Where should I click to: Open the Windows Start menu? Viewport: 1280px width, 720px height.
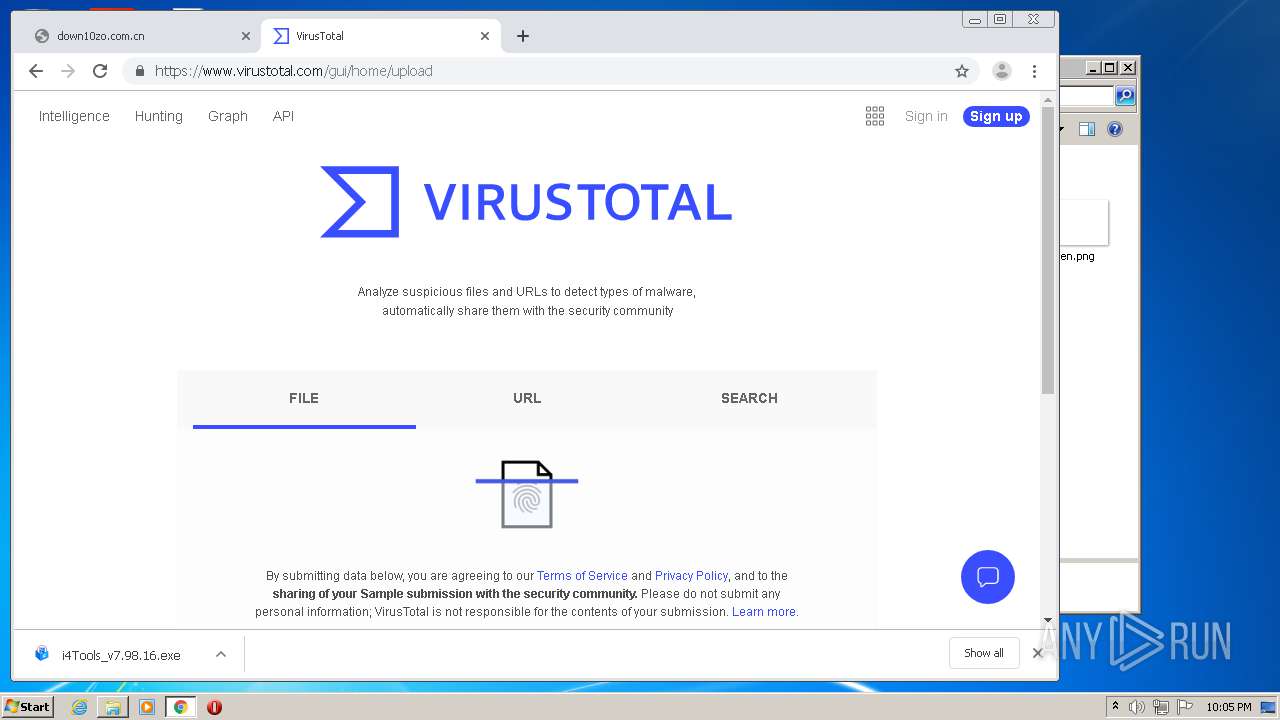(27, 707)
